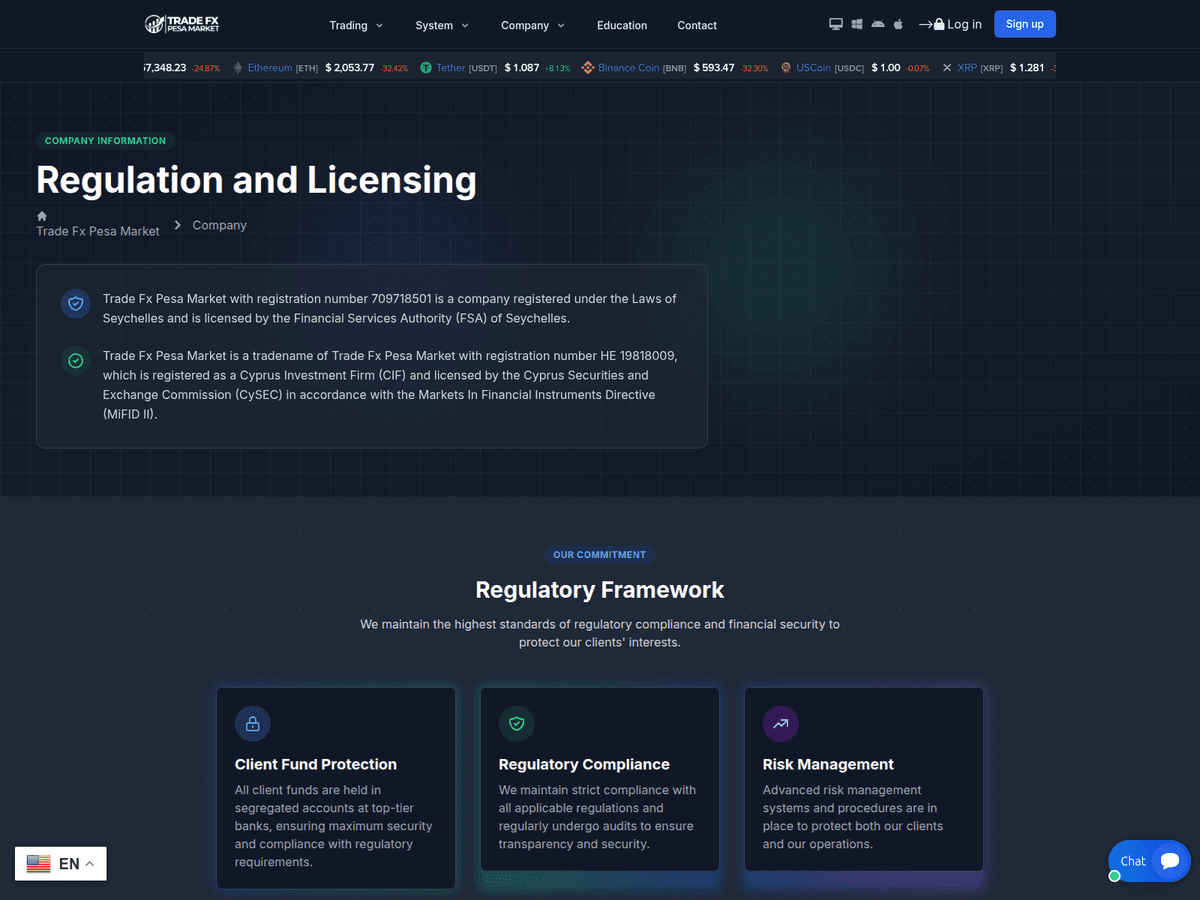
Task: Click the Risk Management card title
Action: point(828,764)
